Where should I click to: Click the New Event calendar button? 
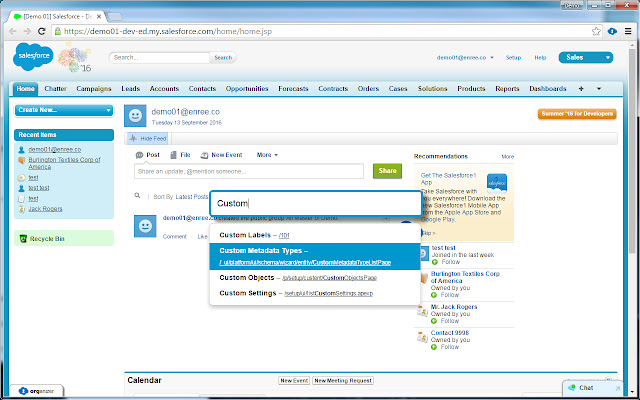pyautogui.click(x=294, y=380)
